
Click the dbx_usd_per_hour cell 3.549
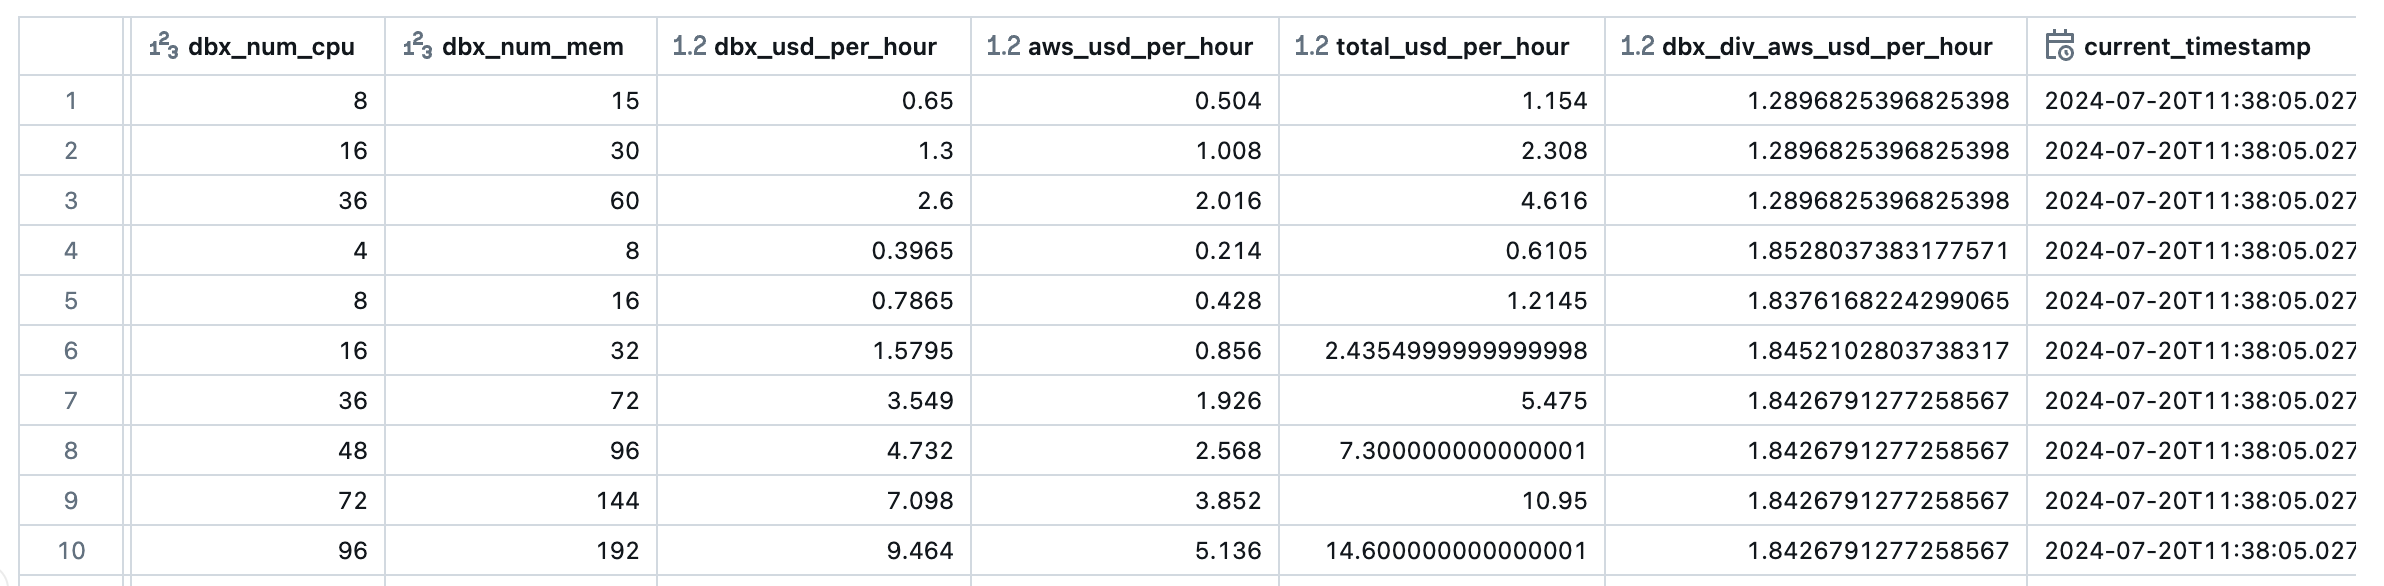814,400
